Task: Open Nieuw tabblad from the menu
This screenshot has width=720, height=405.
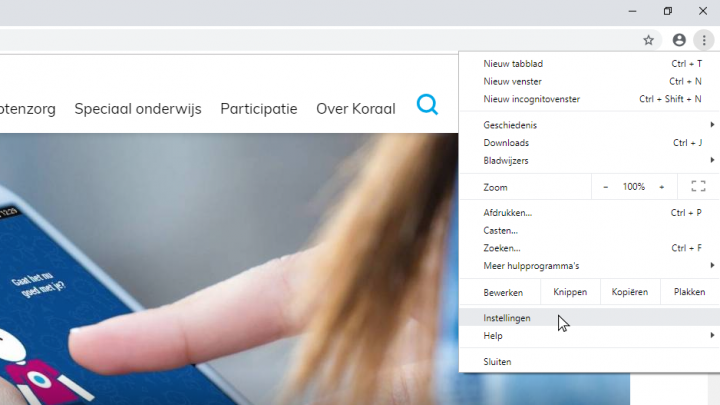Action: pos(590,64)
